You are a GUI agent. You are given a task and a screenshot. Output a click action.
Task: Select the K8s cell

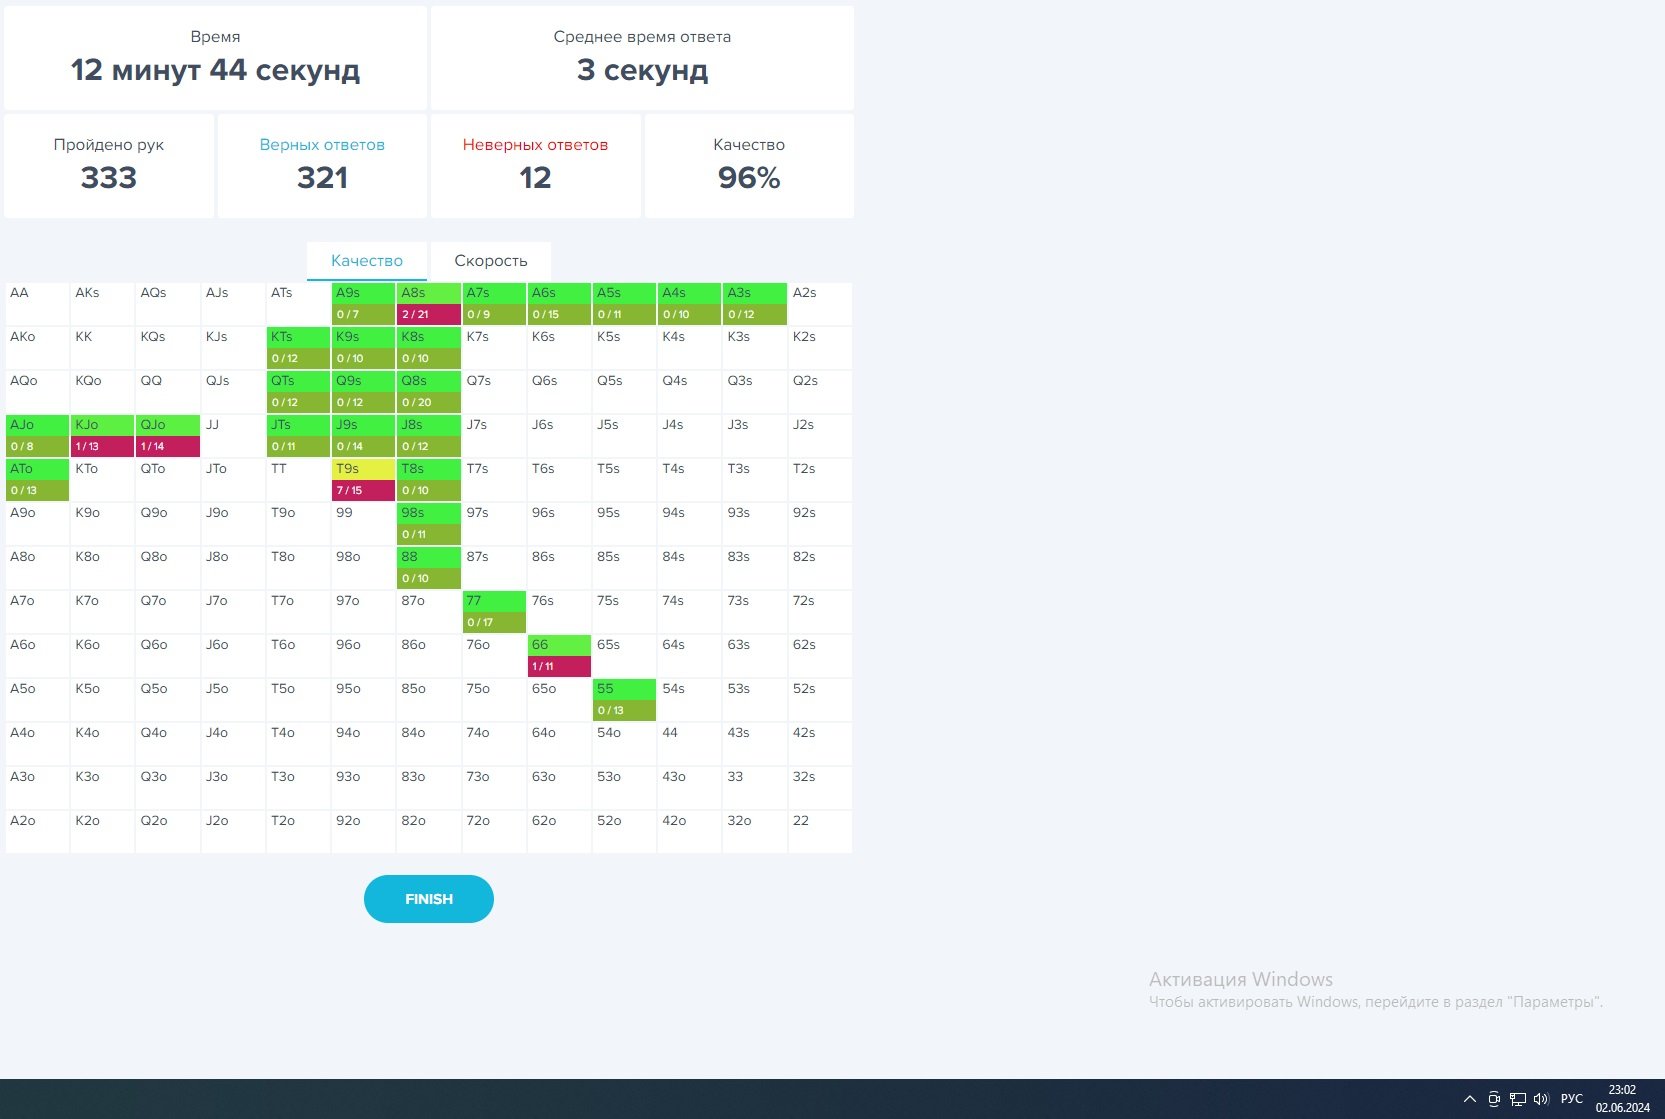coord(429,348)
